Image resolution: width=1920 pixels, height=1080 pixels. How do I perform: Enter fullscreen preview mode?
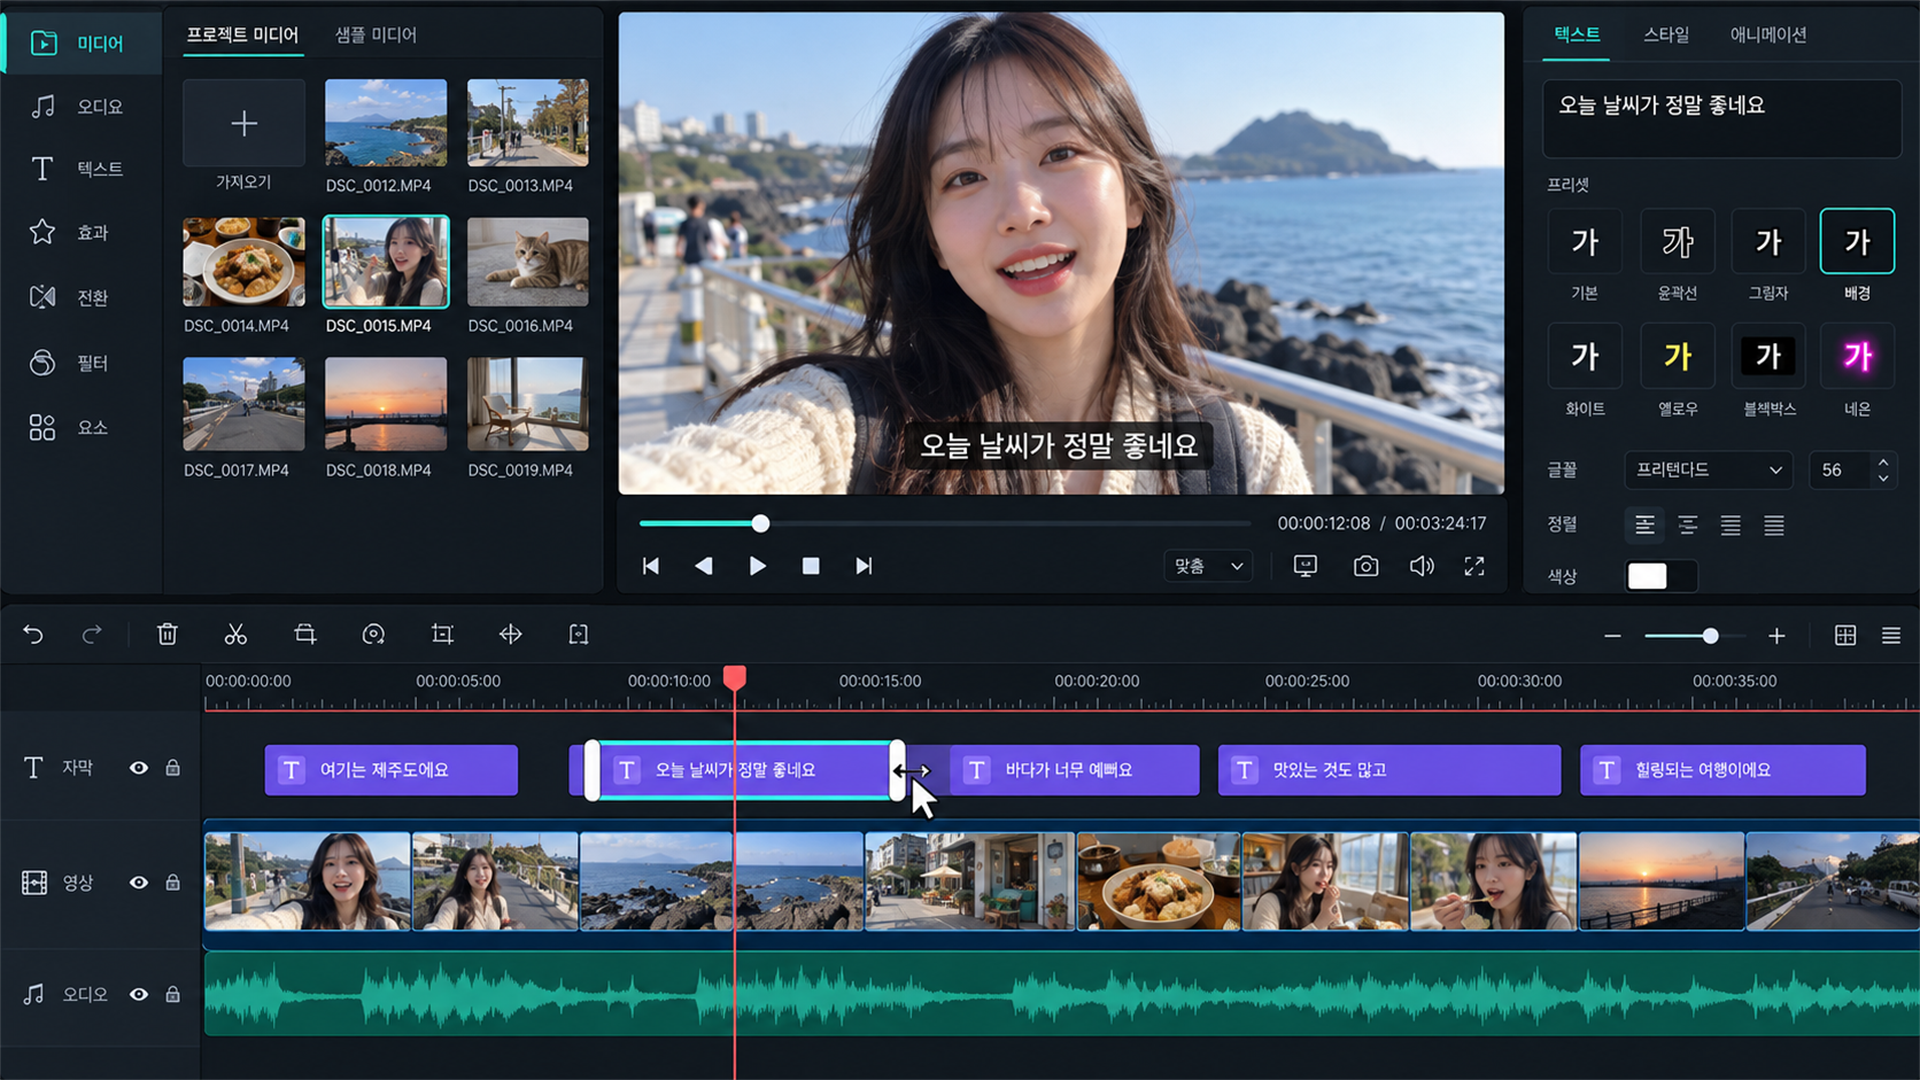click(1474, 566)
